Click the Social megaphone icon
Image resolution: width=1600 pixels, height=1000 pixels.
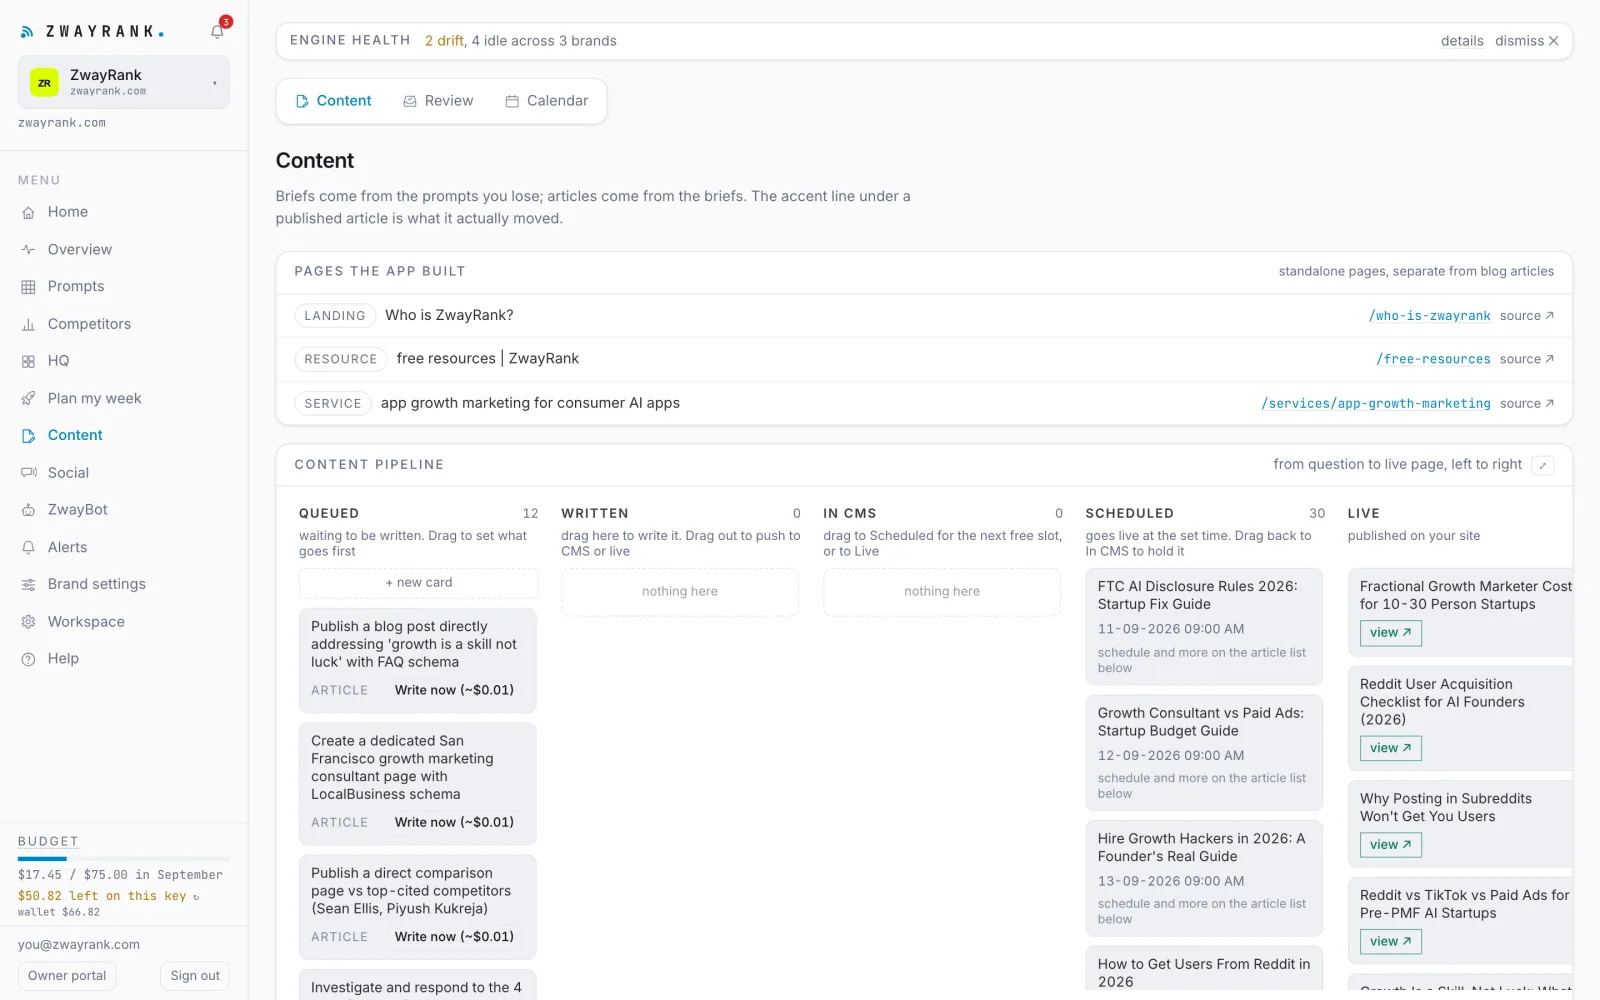[x=28, y=473]
